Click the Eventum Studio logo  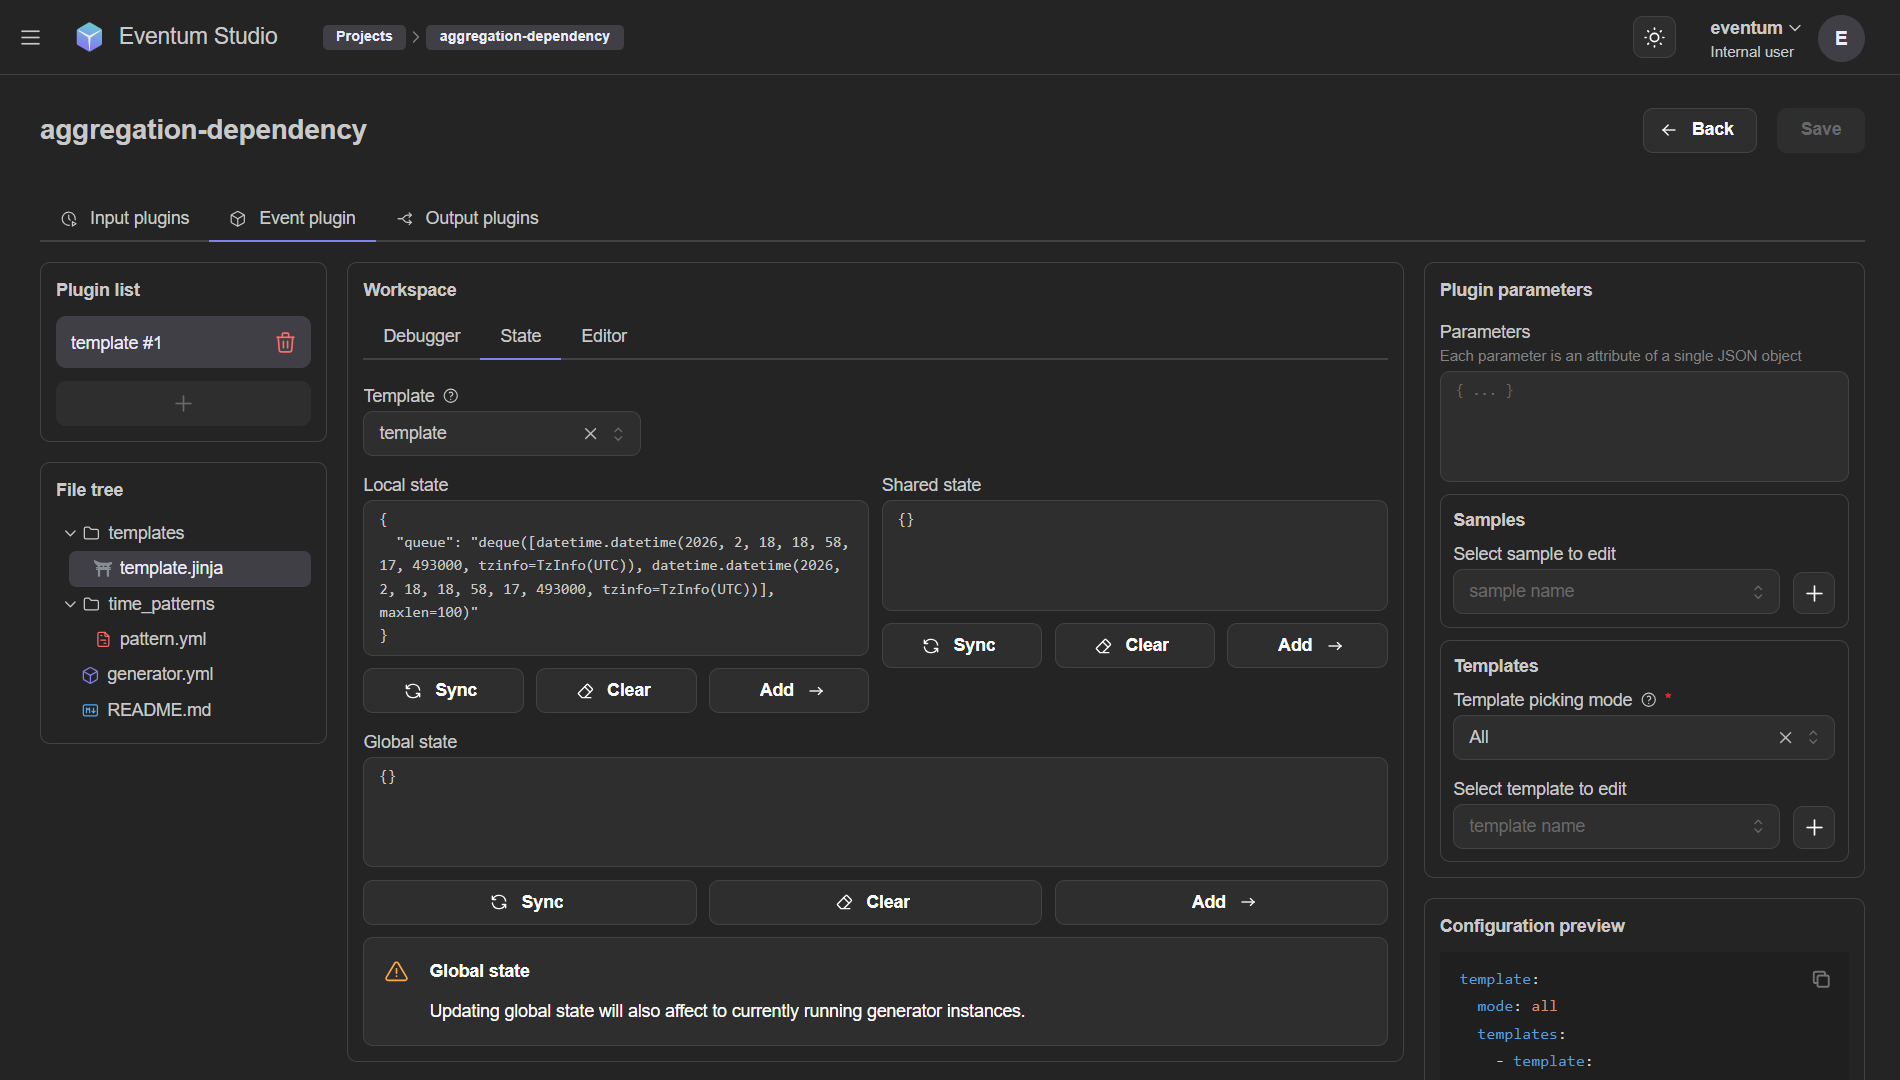click(89, 37)
